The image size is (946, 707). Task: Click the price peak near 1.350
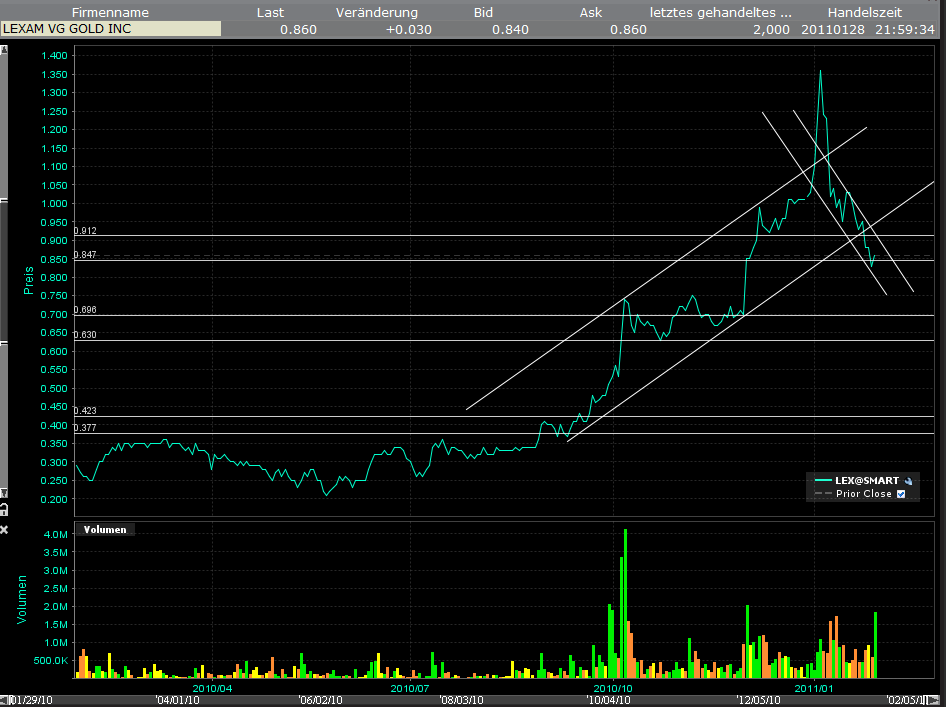[x=820, y=72]
